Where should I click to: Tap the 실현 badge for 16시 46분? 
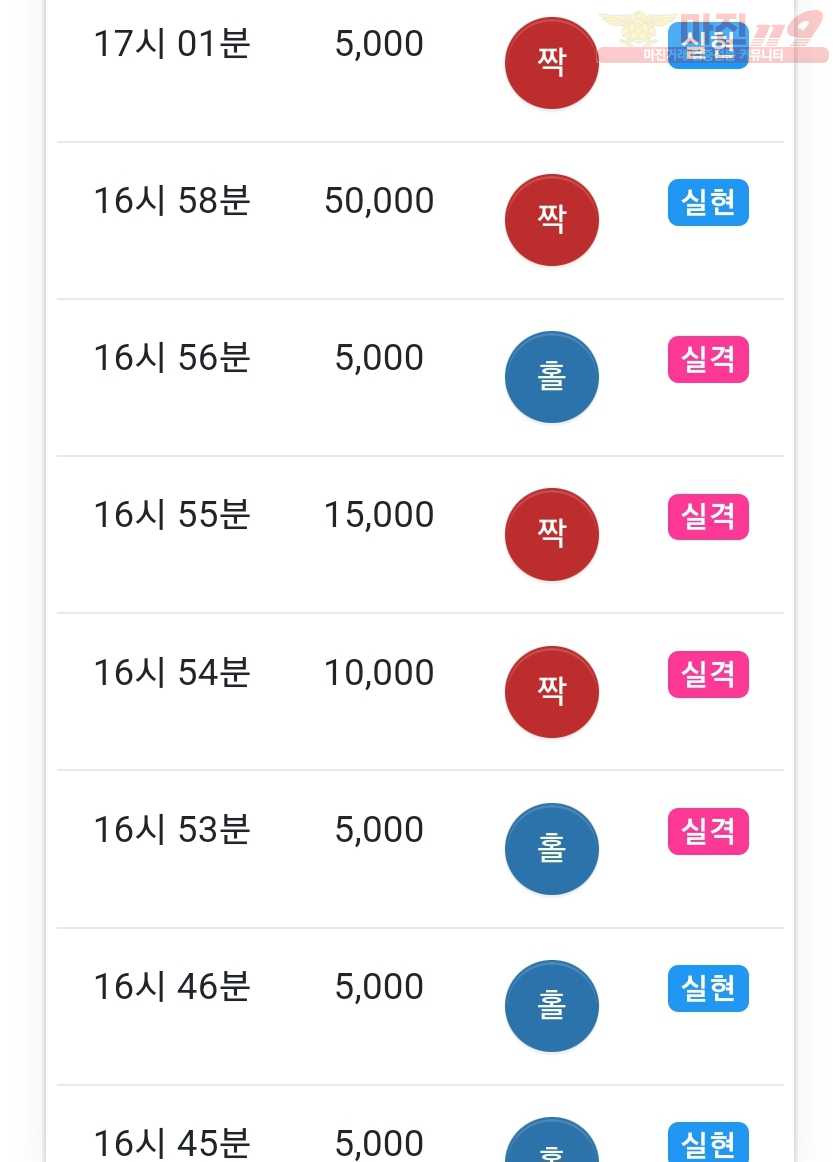(708, 989)
